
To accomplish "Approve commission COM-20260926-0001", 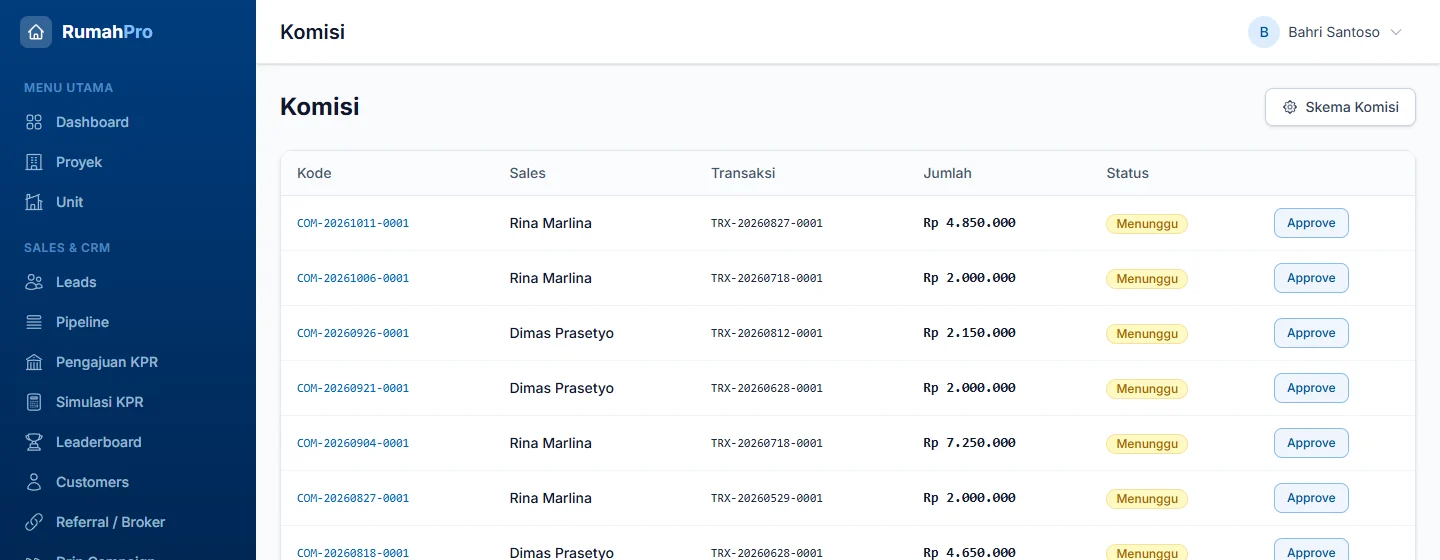I will tap(1311, 333).
